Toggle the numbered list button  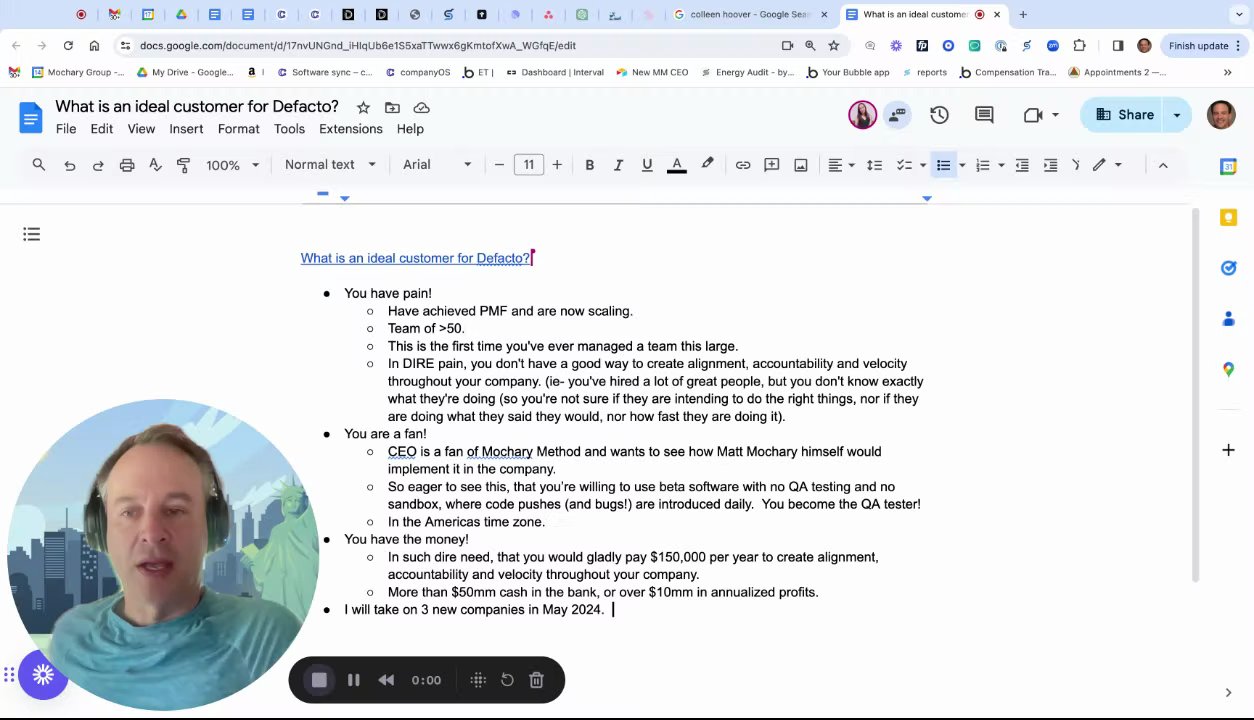coord(983,165)
